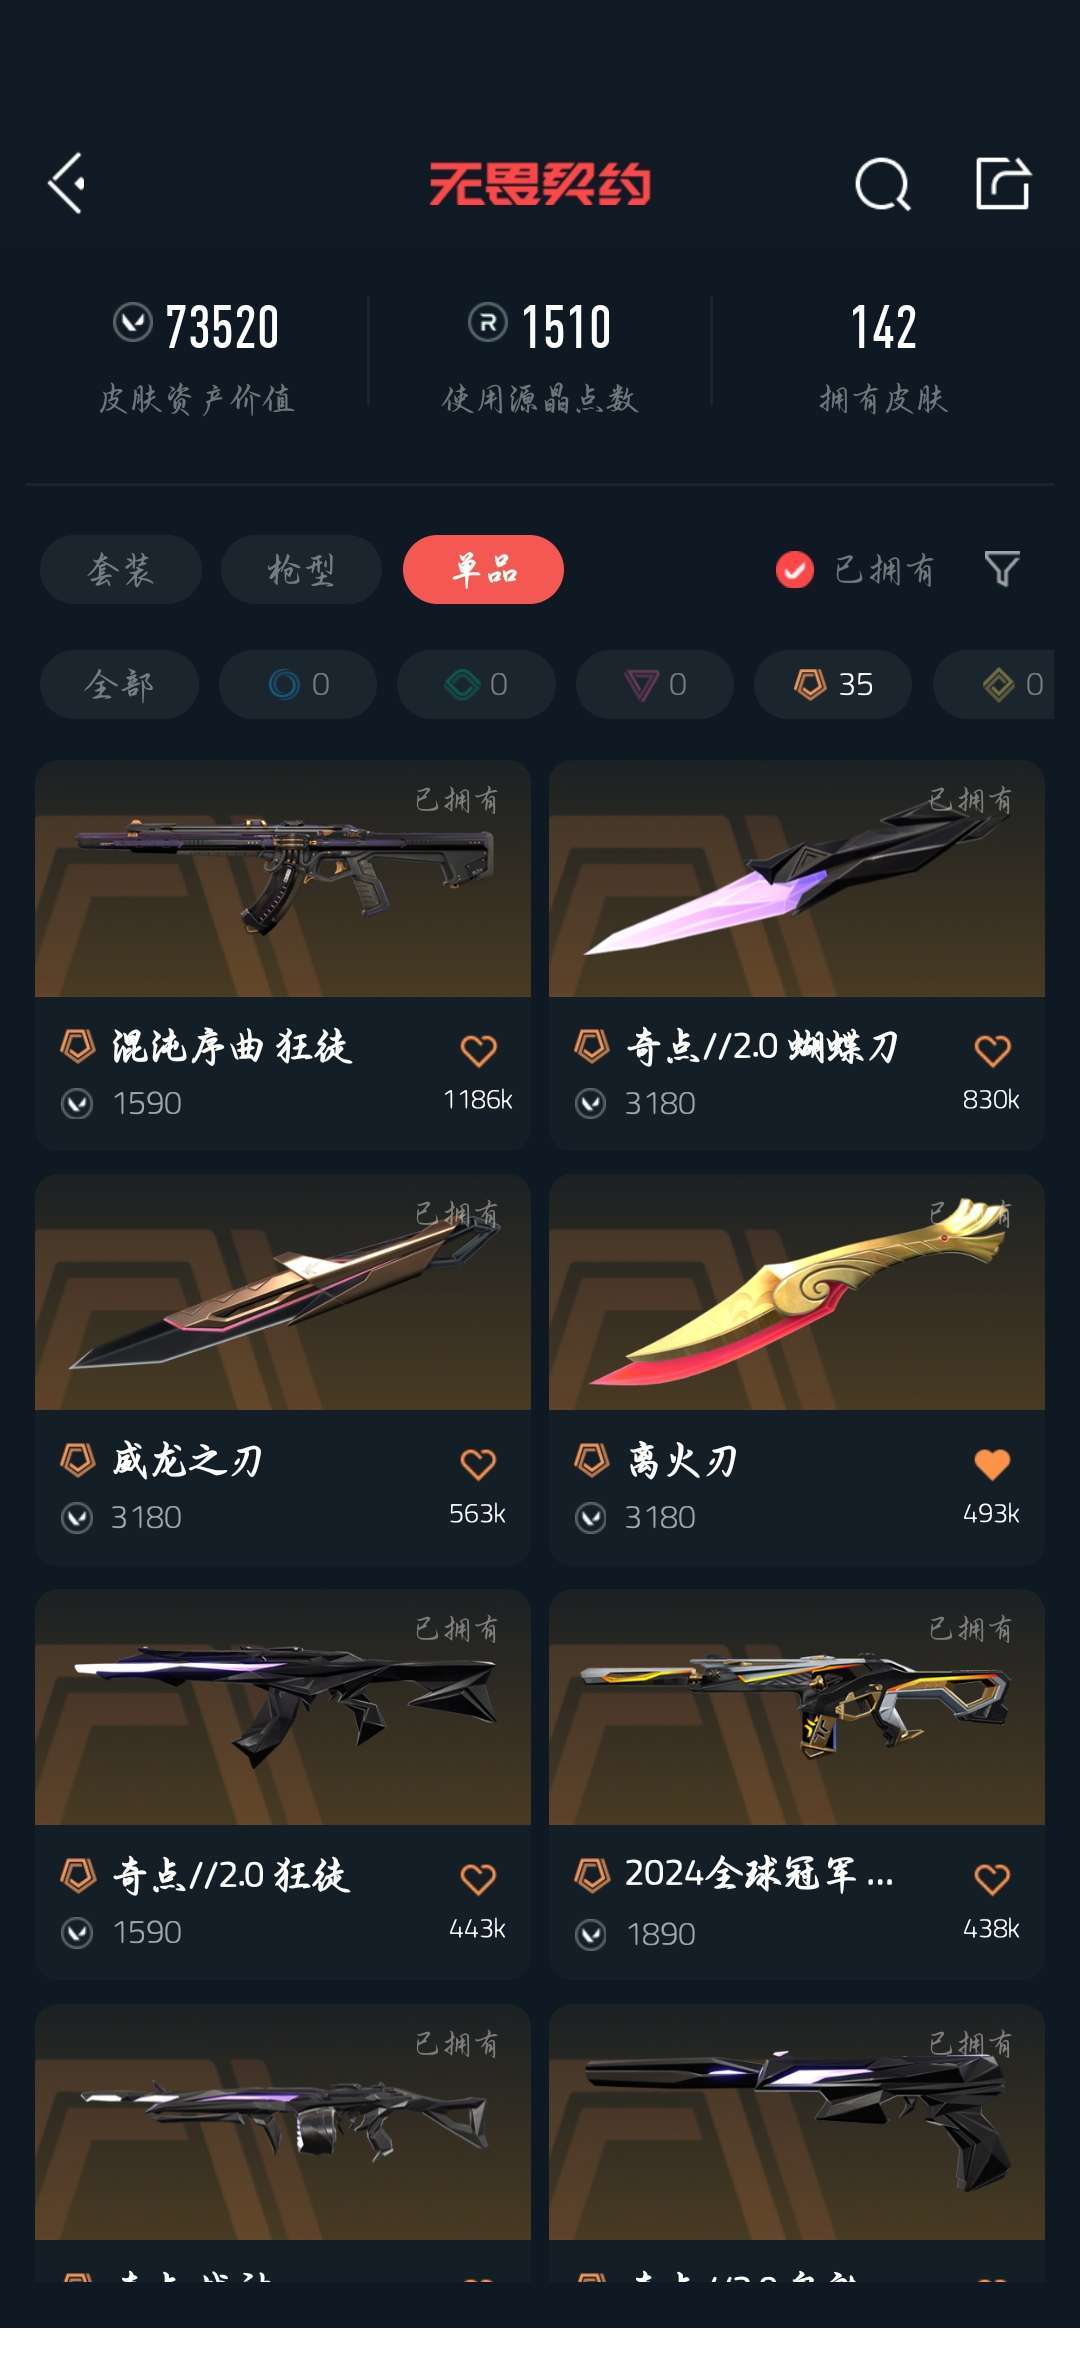Open the filter funnel icon
Screen dimensions: 1080x2376
tap(1002, 569)
